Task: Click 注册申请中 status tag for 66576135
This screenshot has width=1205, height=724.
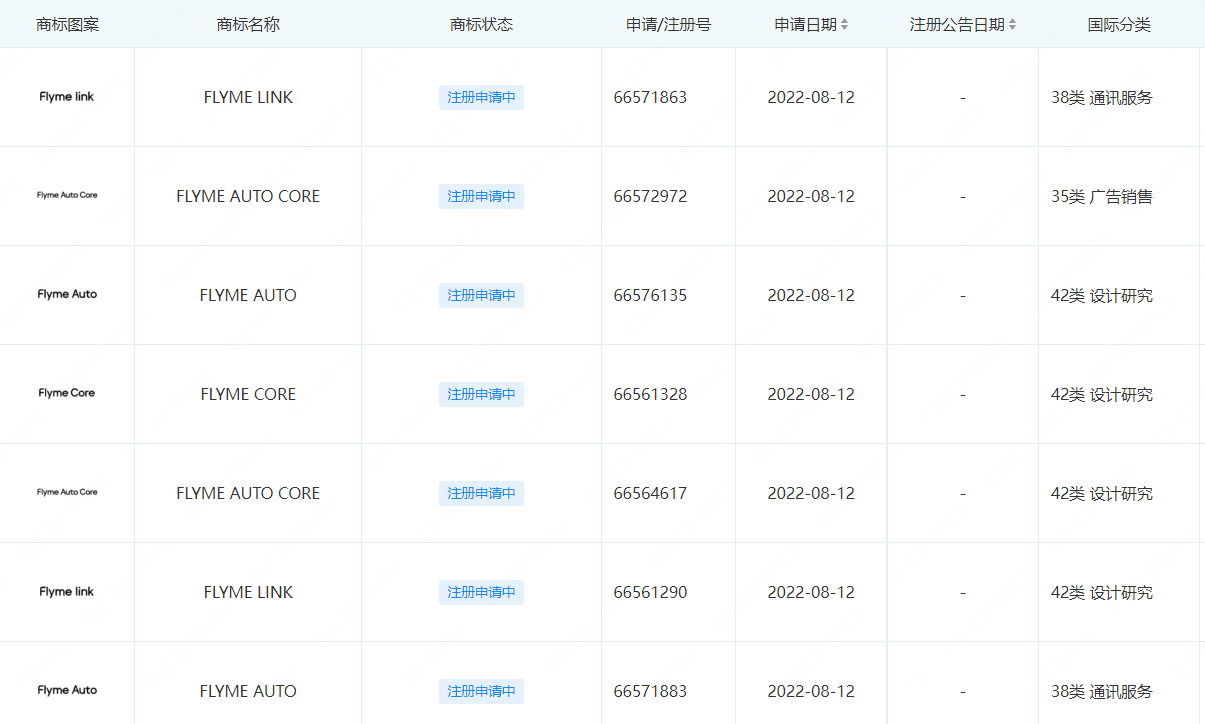Action: pos(481,296)
